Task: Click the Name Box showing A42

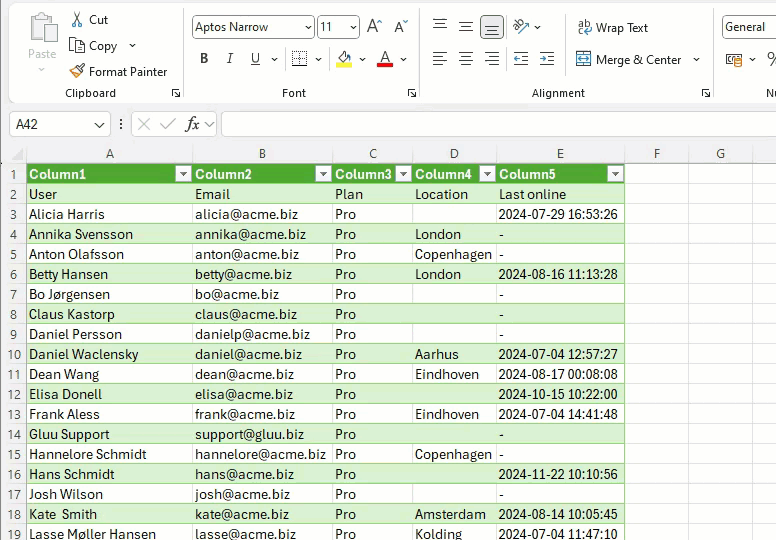Action: (50, 125)
